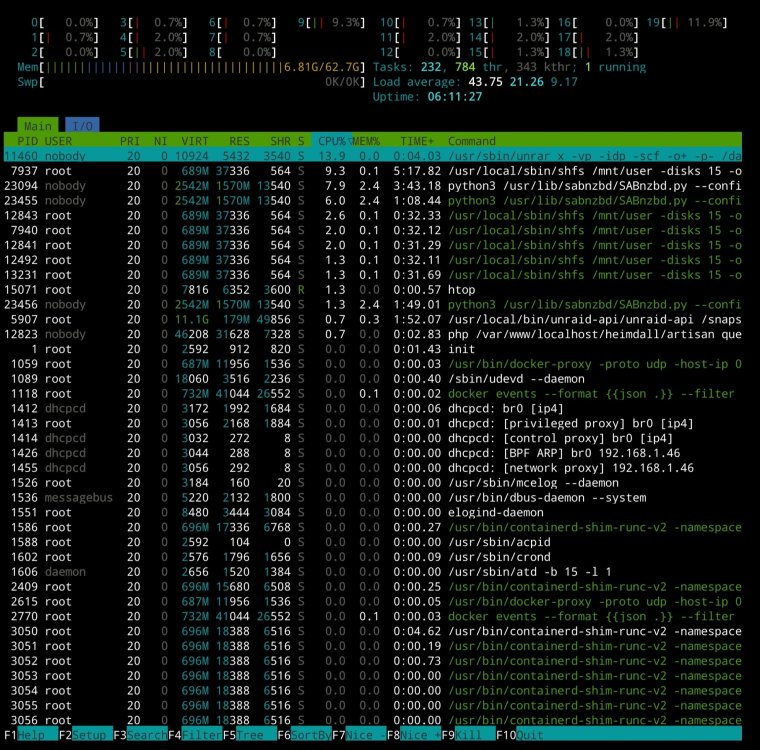This screenshot has height=750, width=760.
Task: Switch to the I/O tab
Action: (82, 126)
